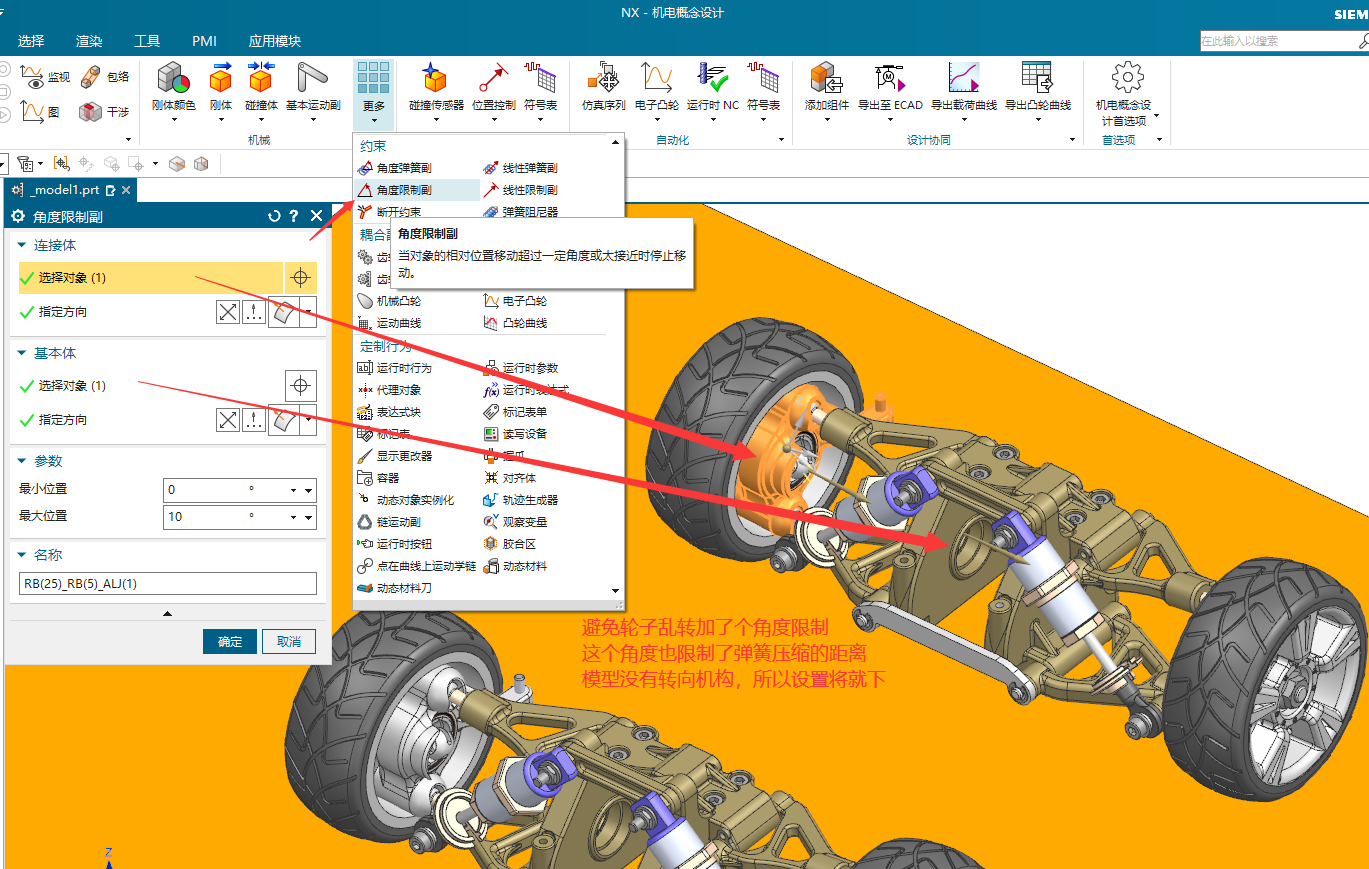Click the 导出载荷曲线 export load curve icon

click(x=963, y=78)
